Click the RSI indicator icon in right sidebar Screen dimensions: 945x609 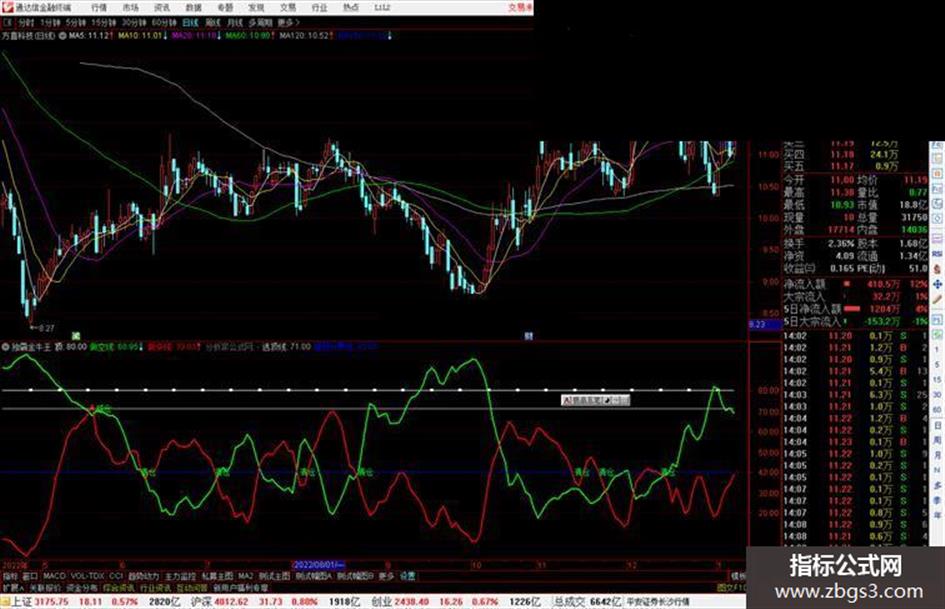(937, 254)
